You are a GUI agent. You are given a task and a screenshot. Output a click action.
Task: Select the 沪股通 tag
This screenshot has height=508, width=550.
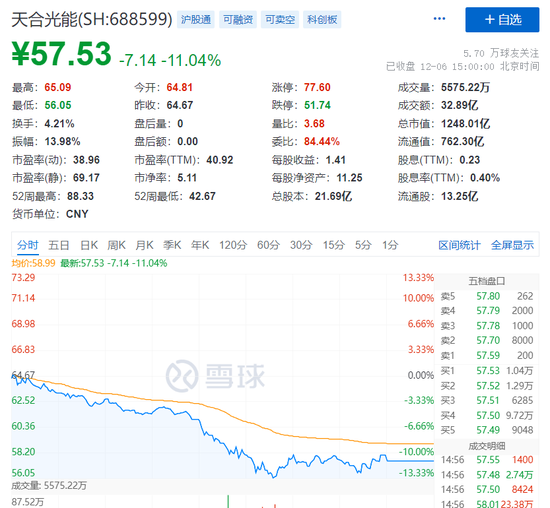click(x=196, y=19)
